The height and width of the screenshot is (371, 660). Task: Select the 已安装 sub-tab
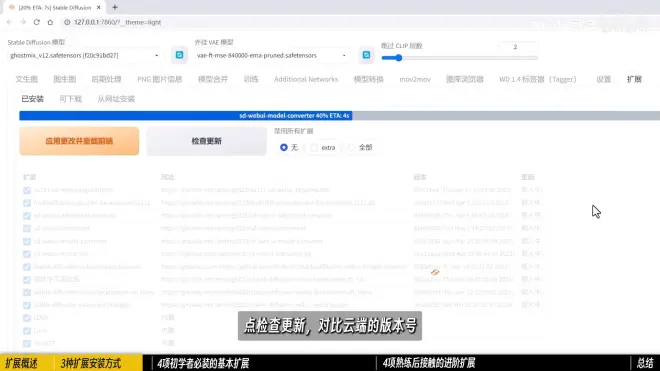[33, 99]
